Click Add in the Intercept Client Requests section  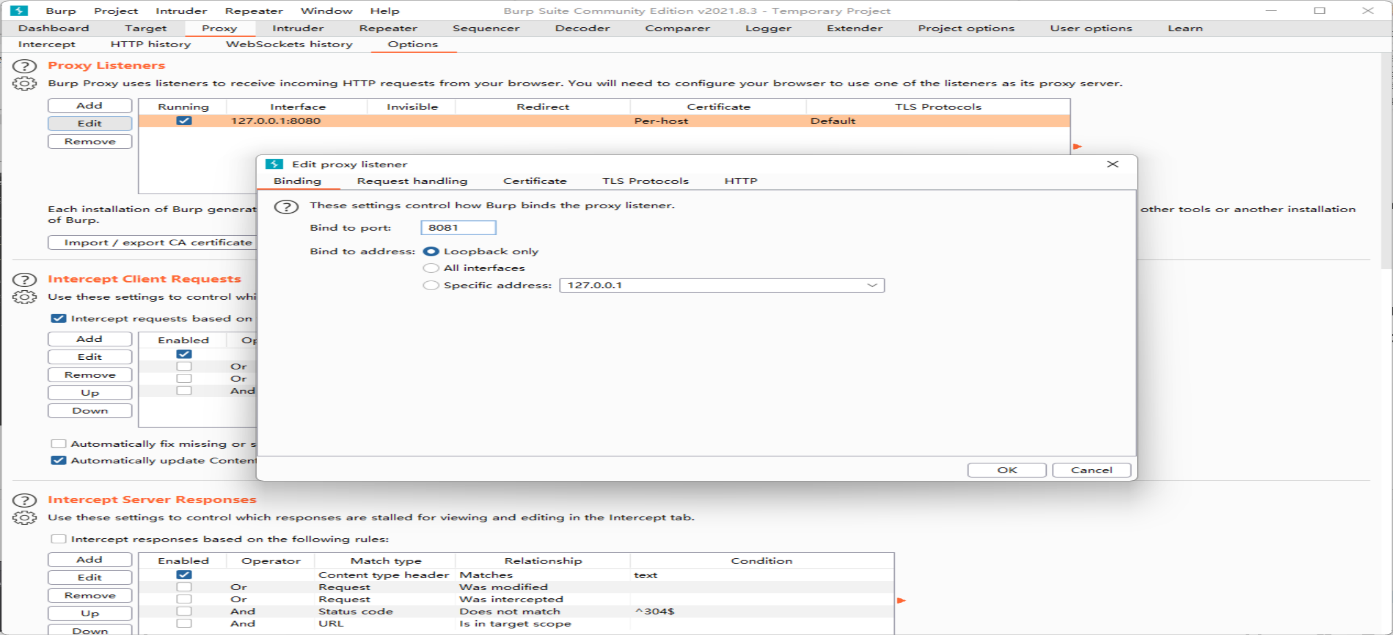[x=90, y=339]
